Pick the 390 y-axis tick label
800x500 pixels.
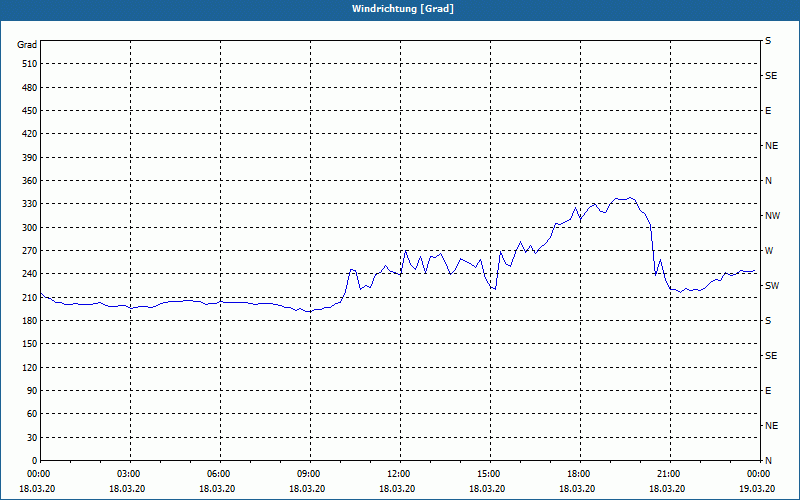click(x=30, y=158)
